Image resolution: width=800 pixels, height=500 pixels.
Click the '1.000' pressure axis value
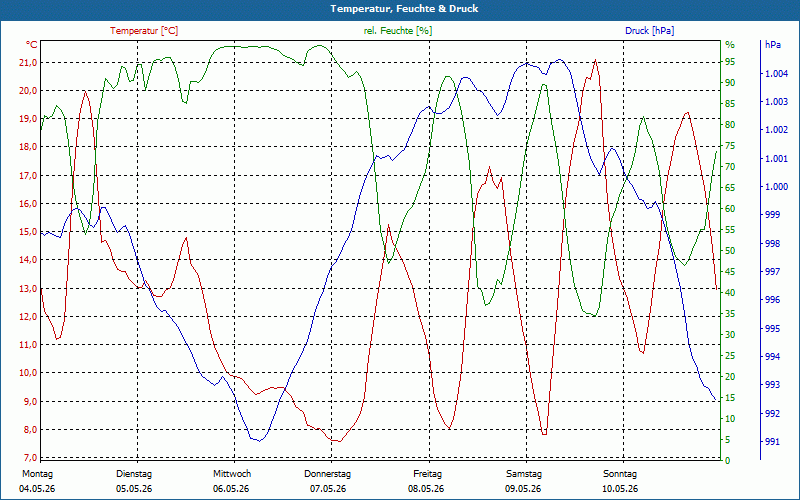[x=776, y=187]
